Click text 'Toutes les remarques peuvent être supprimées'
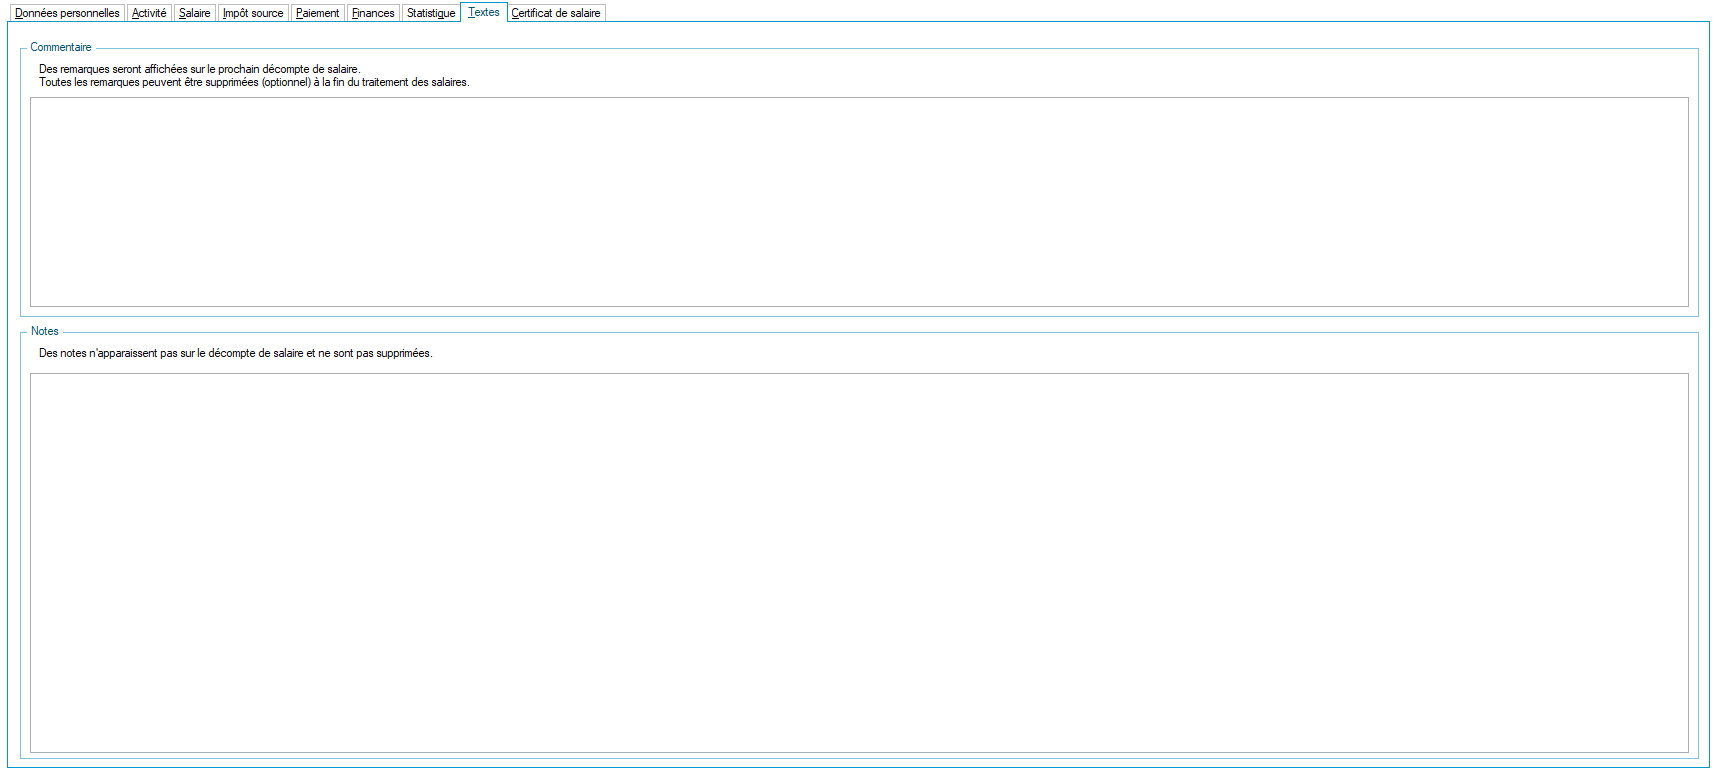This screenshot has width=1714, height=772. pyautogui.click(x=254, y=82)
